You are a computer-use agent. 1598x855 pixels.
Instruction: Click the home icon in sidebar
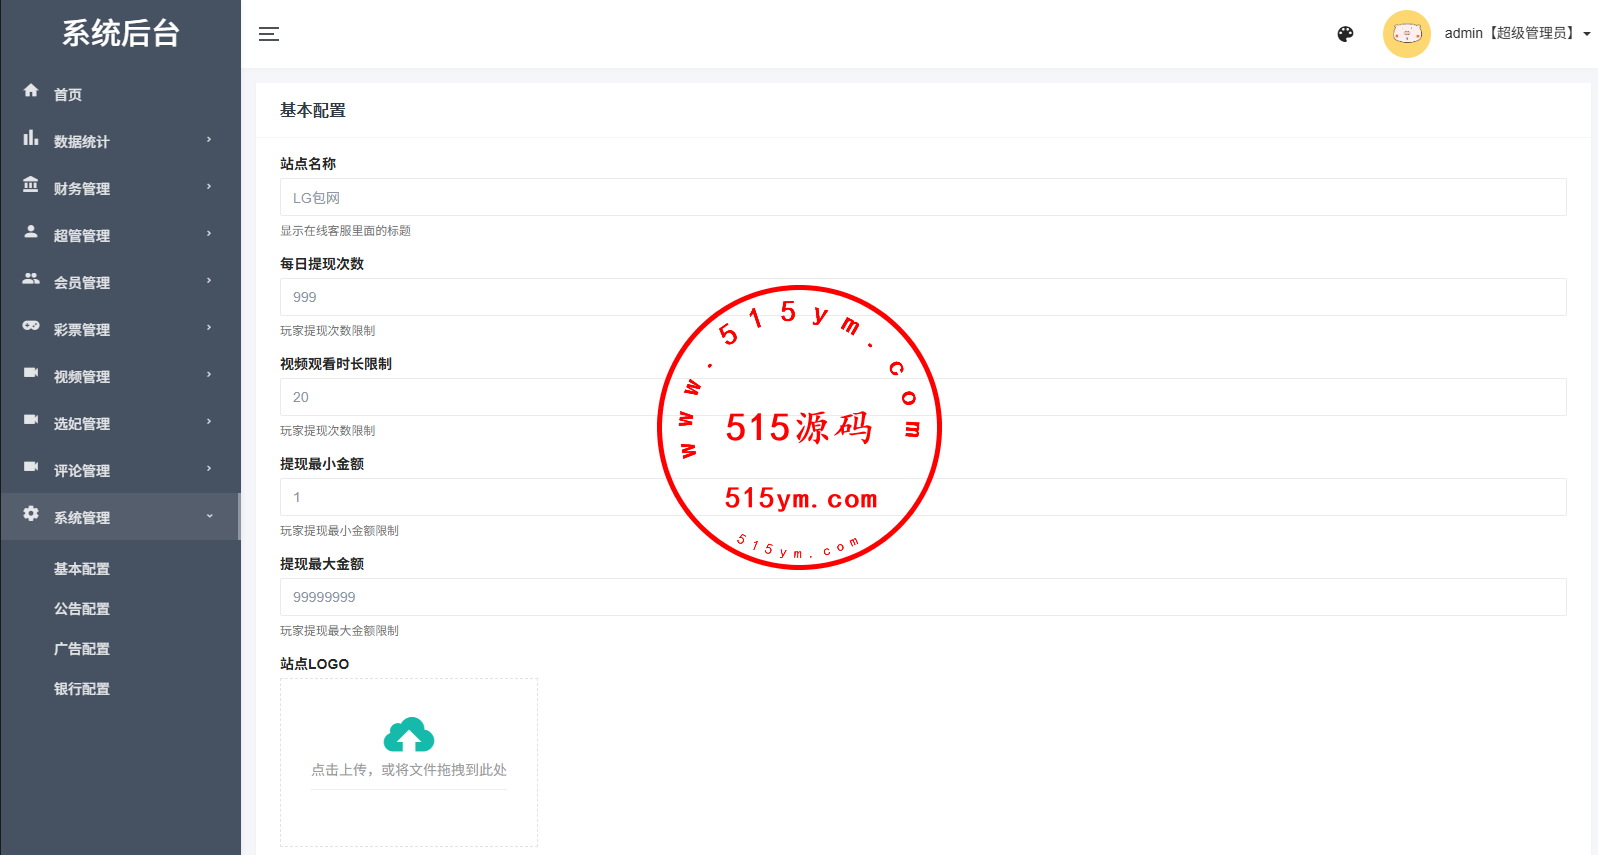[x=31, y=91]
